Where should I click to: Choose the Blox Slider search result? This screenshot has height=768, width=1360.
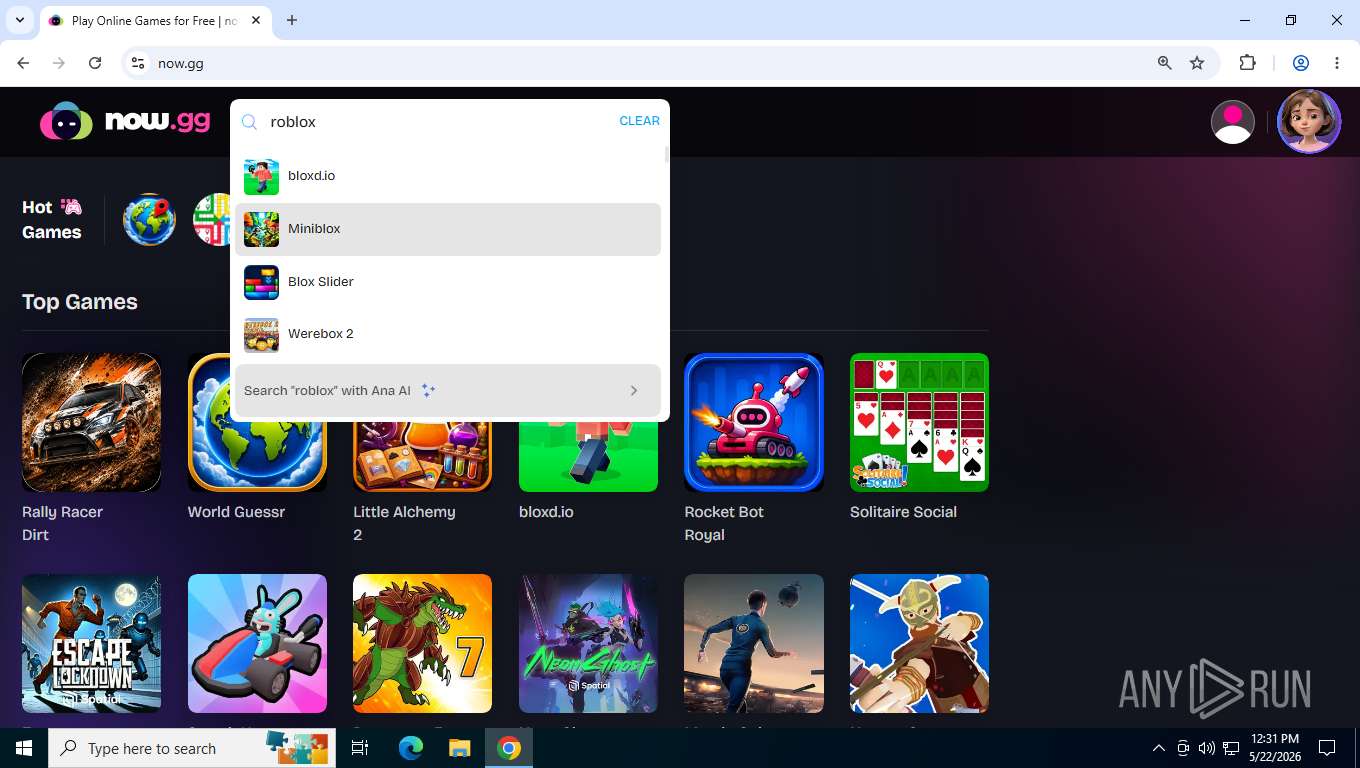coord(448,282)
